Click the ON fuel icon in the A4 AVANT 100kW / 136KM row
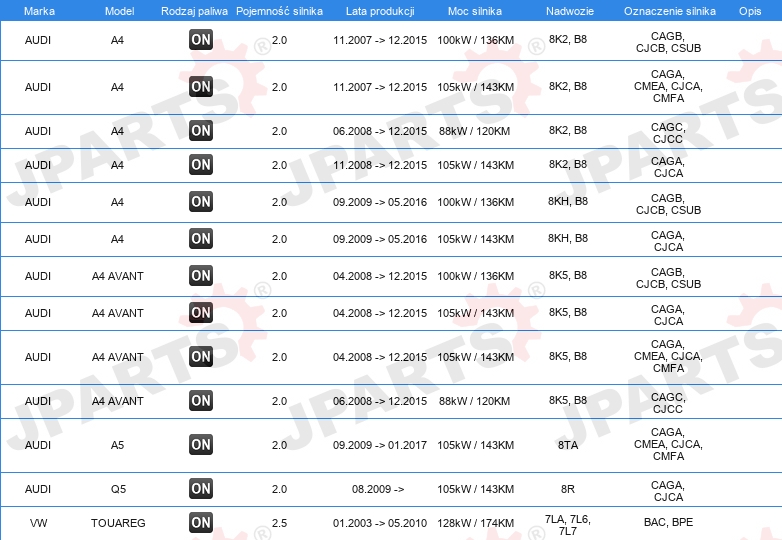 (x=201, y=275)
